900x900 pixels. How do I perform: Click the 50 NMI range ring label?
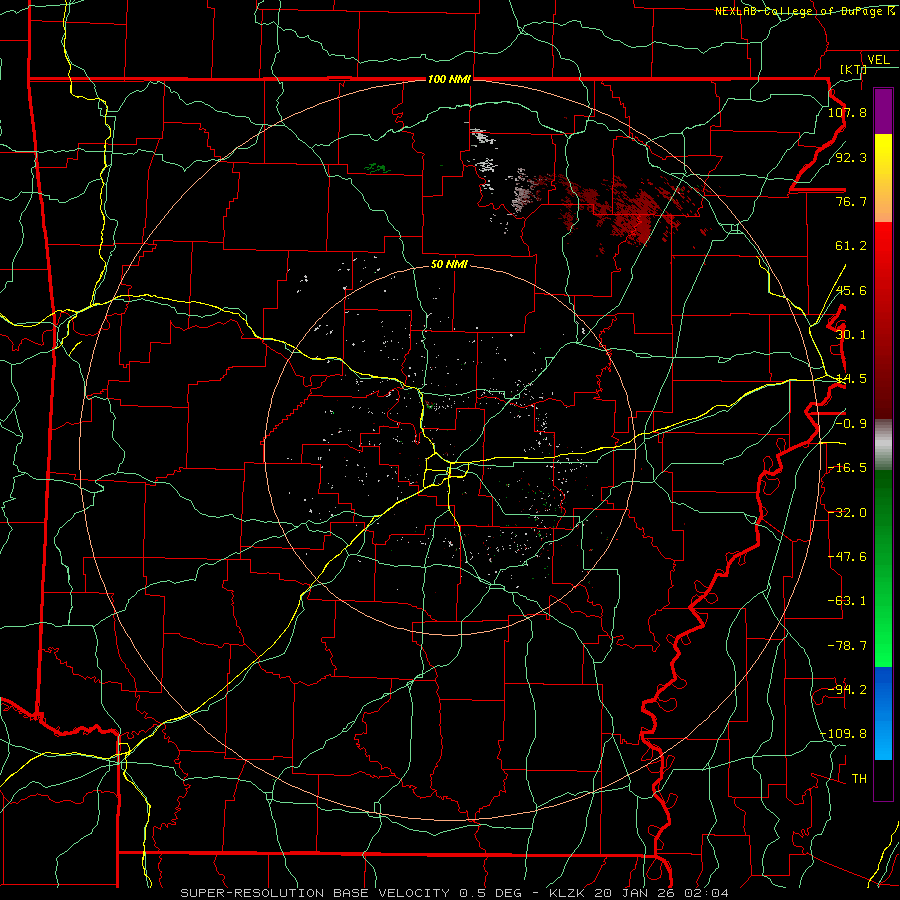tap(449, 264)
